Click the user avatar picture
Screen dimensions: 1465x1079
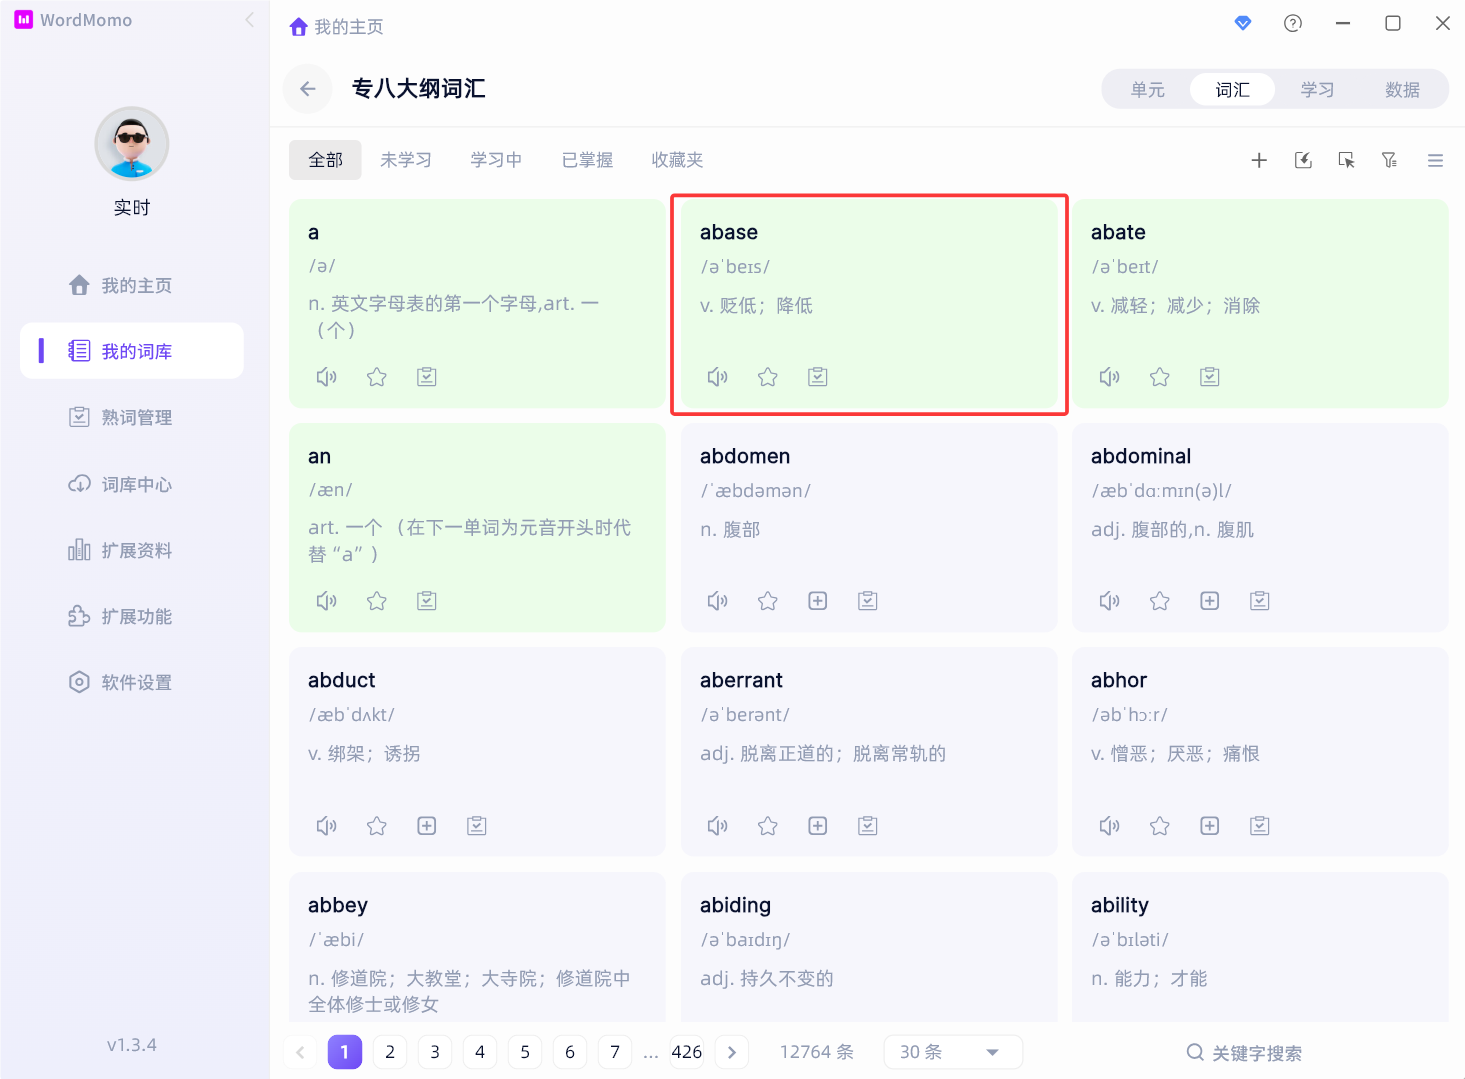132,144
